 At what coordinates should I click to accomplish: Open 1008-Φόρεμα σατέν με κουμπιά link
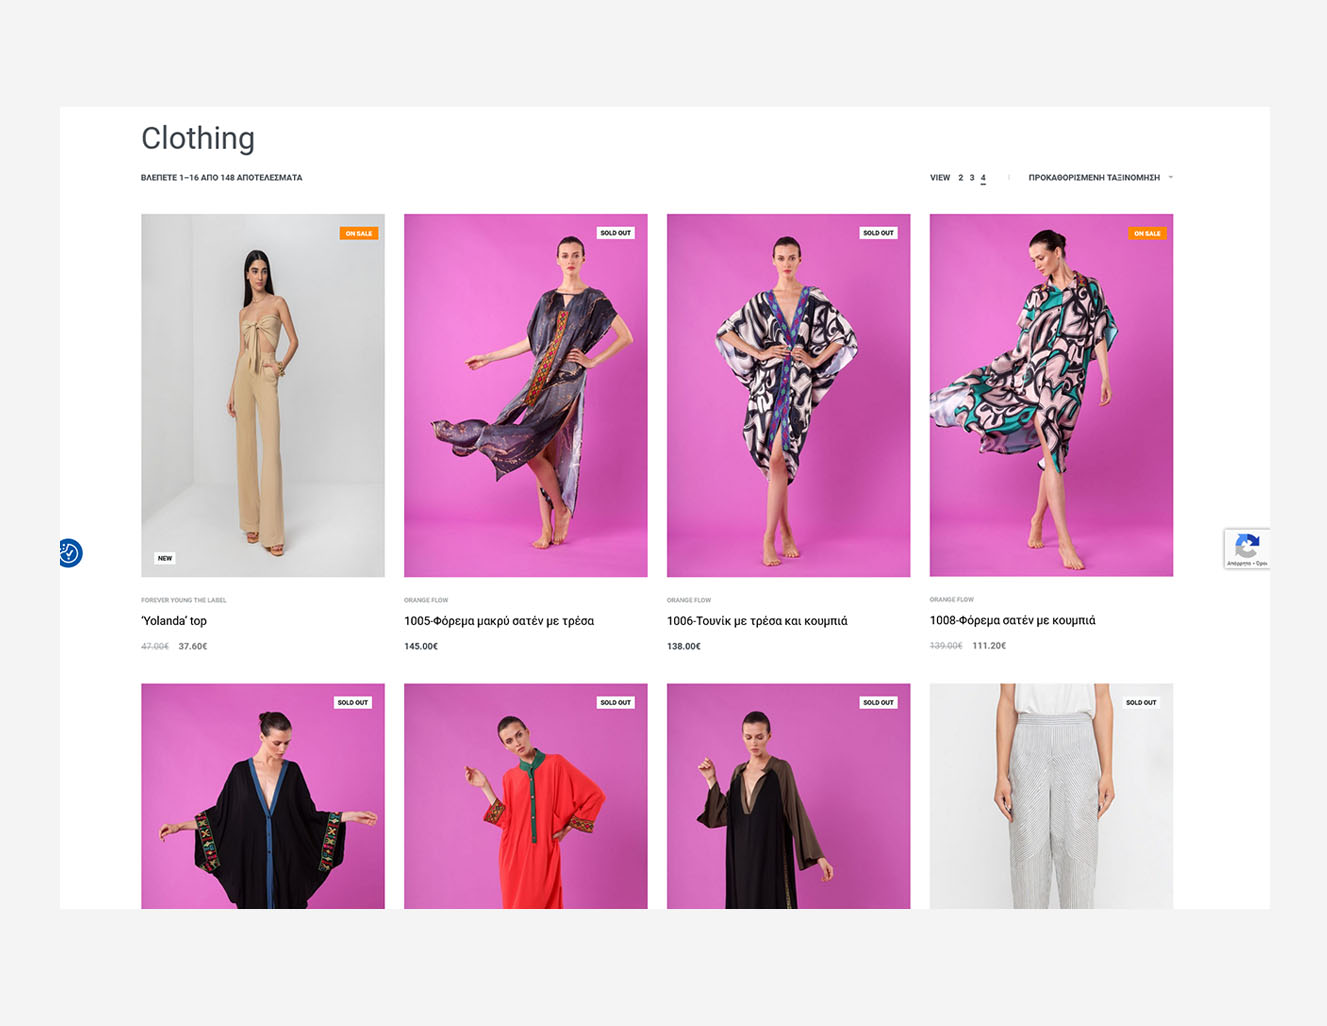point(1012,620)
